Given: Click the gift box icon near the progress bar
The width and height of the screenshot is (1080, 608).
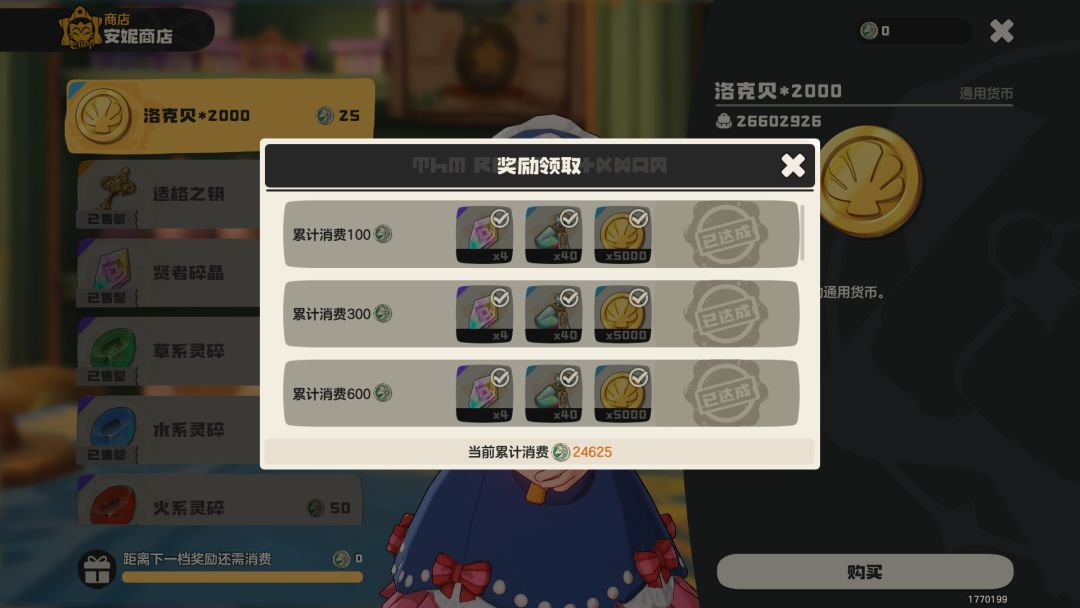Looking at the screenshot, I should [x=96, y=569].
